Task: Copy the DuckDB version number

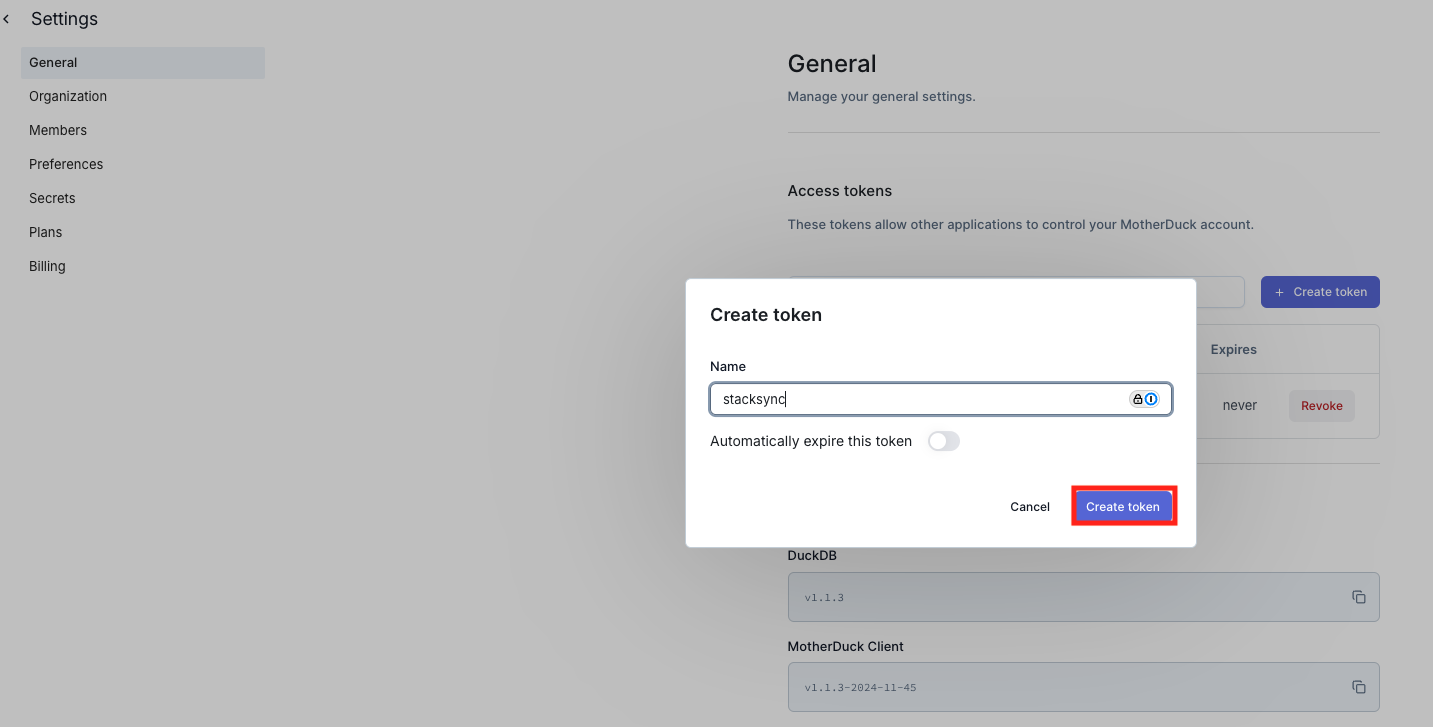Action: point(1358,597)
